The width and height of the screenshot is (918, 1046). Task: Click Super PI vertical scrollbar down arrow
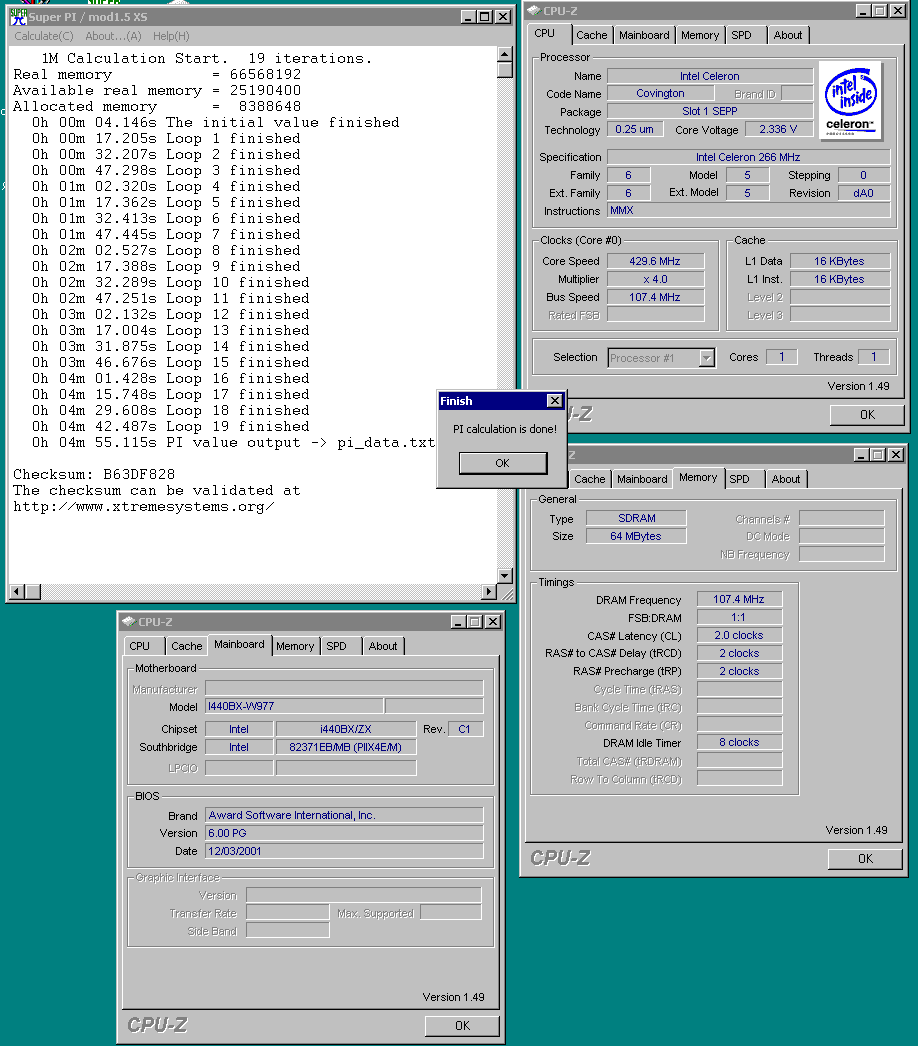[505, 576]
